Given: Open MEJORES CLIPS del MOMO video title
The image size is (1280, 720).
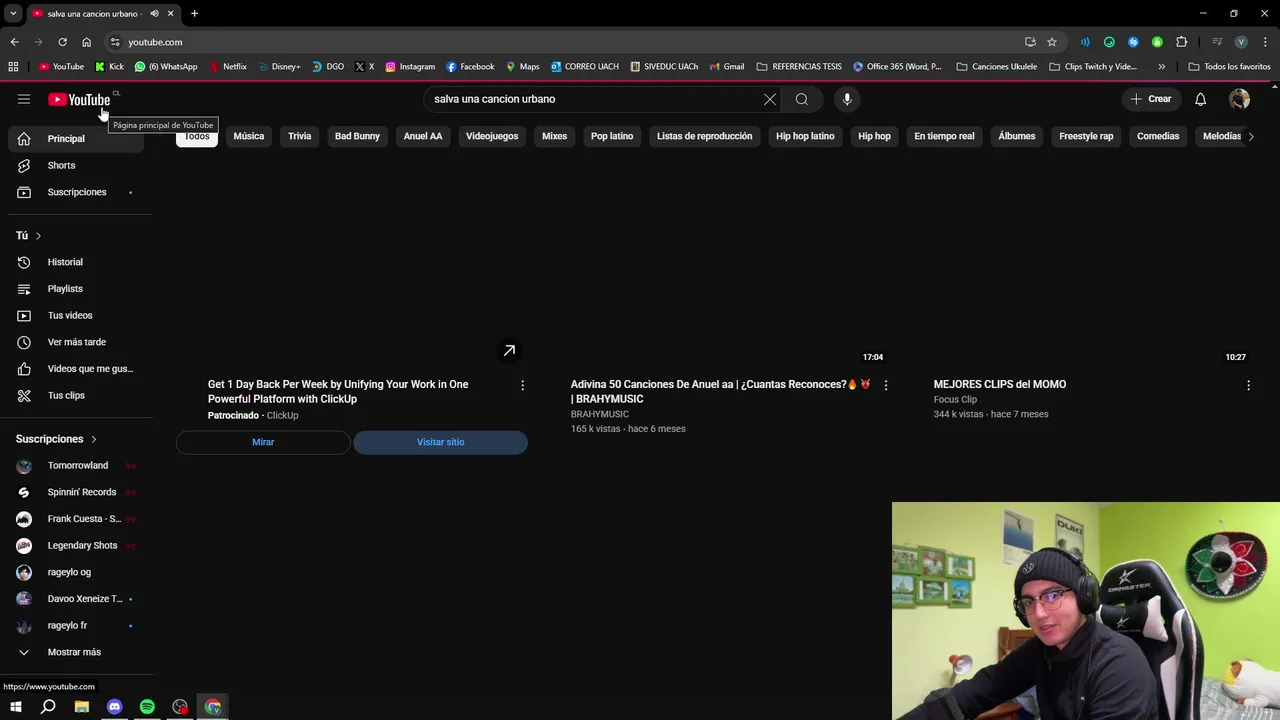Looking at the screenshot, I should (1000, 384).
